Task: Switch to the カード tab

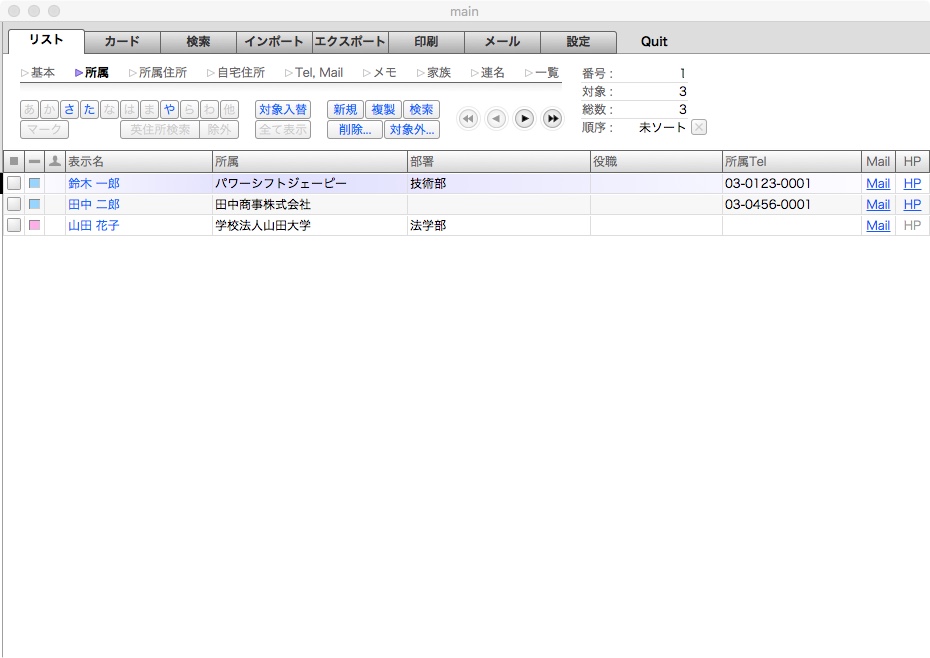Action: pyautogui.click(x=122, y=42)
